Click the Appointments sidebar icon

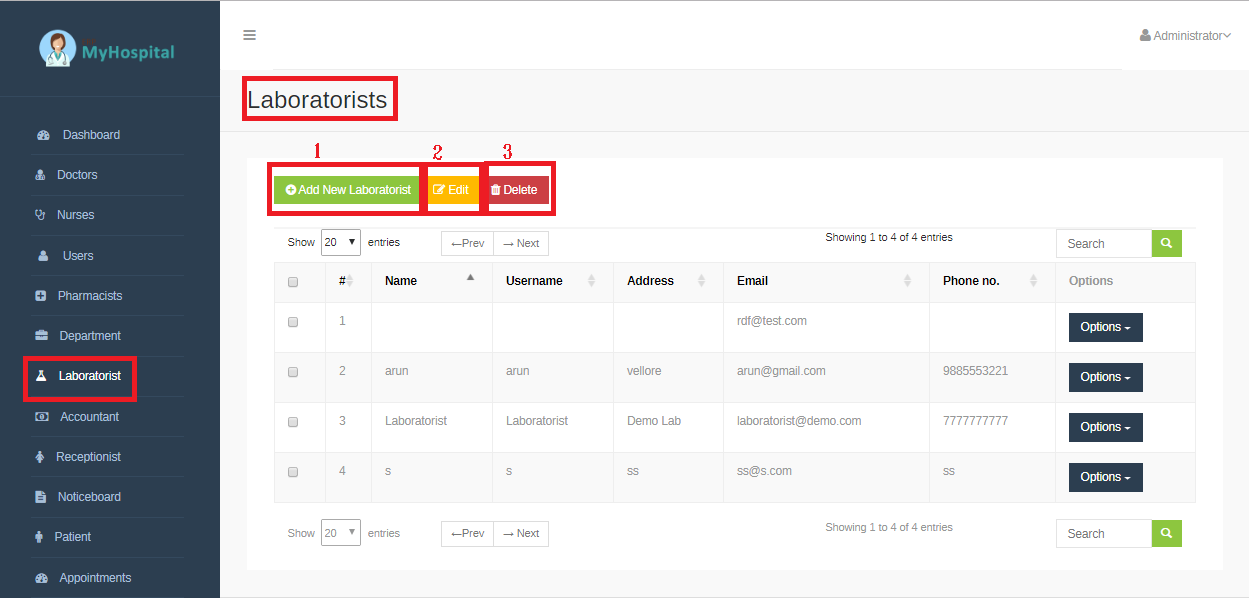click(41, 578)
